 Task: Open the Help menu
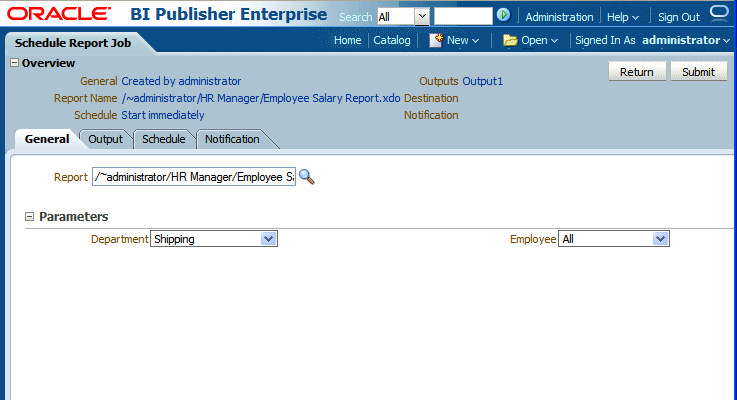tap(623, 17)
